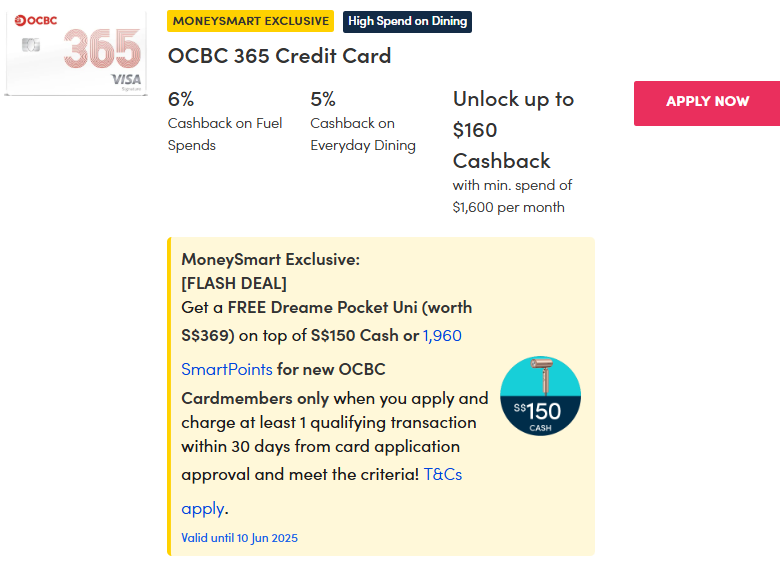Click the [FLASH DEAL] label
The height and width of the screenshot is (564, 780).
pos(234,283)
